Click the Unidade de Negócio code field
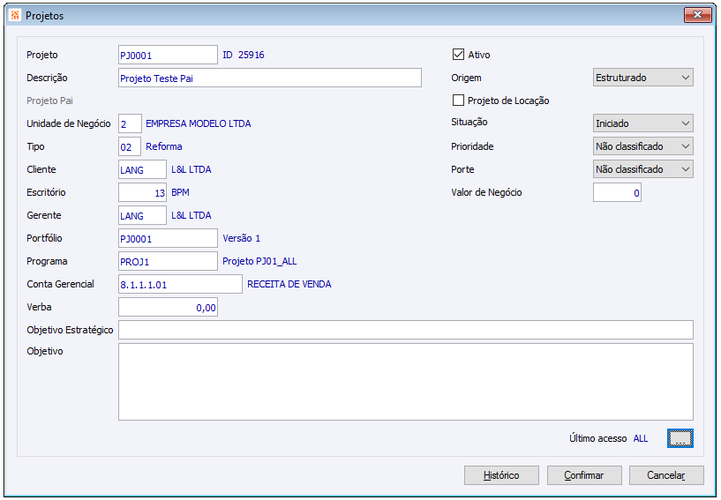721x500 pixels. tap(130, 124)
